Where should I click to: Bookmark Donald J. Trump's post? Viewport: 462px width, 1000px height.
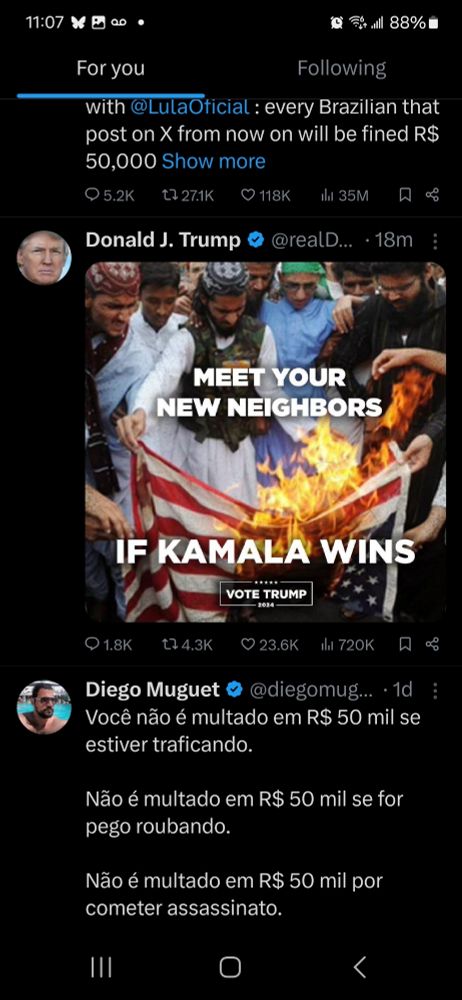point(405,644)
